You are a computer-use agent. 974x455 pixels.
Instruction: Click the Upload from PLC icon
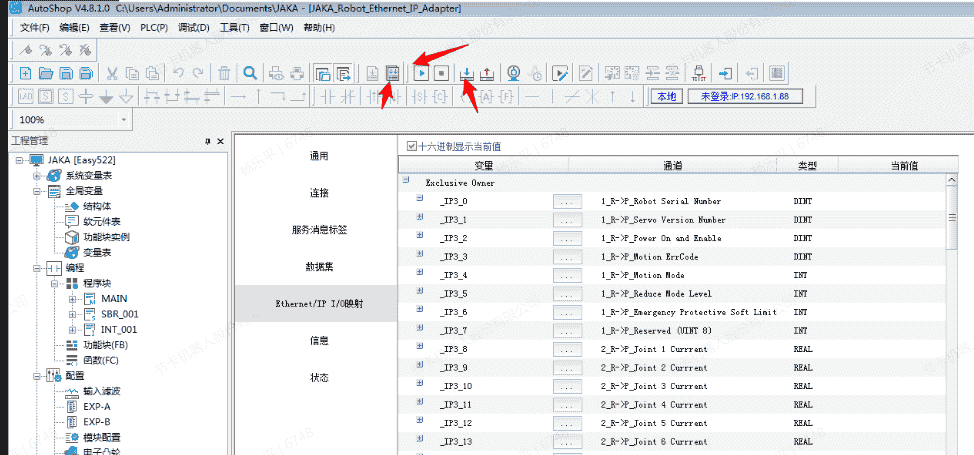coord(486,73)
